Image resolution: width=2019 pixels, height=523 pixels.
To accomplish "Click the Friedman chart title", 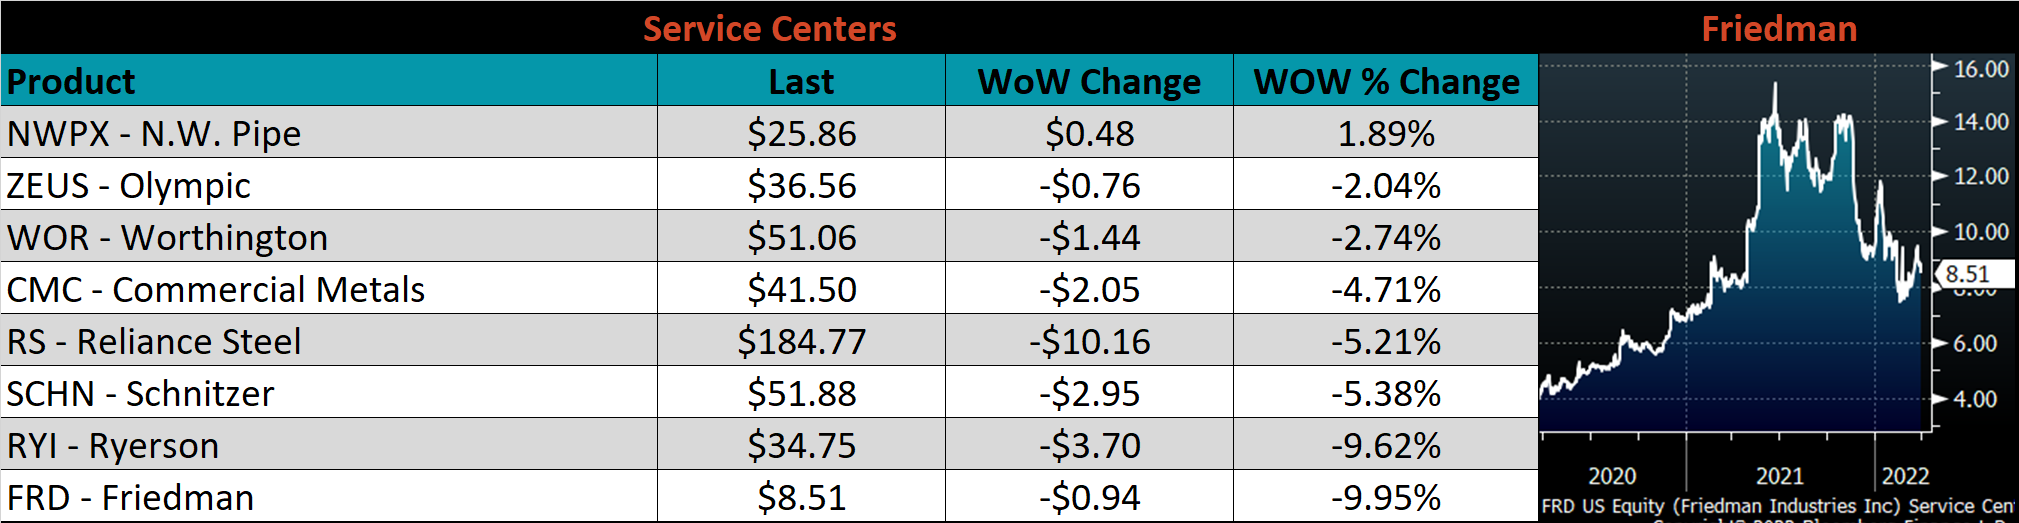I will pos(1779,28).
